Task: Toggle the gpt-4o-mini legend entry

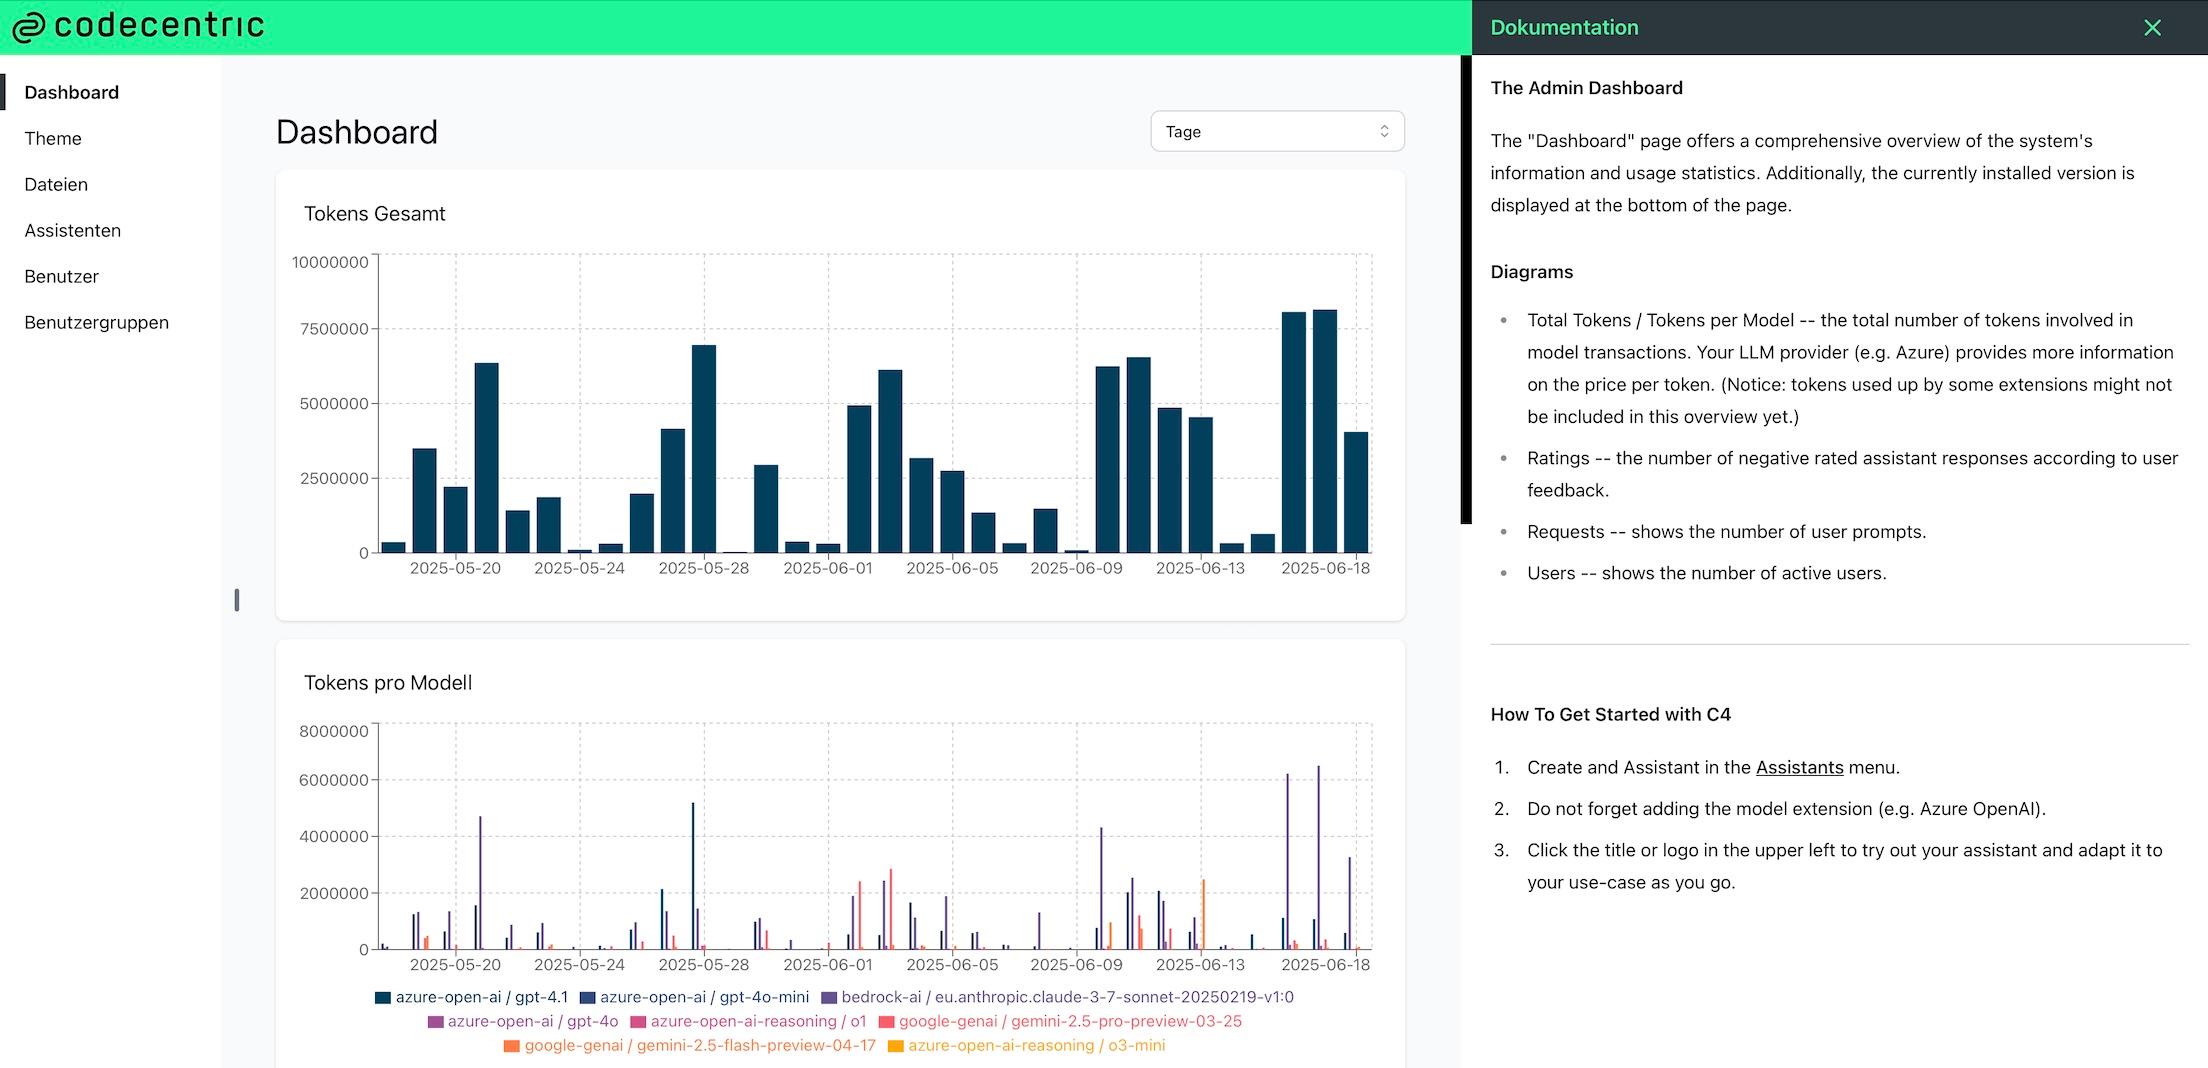Action: coord(695,997)
